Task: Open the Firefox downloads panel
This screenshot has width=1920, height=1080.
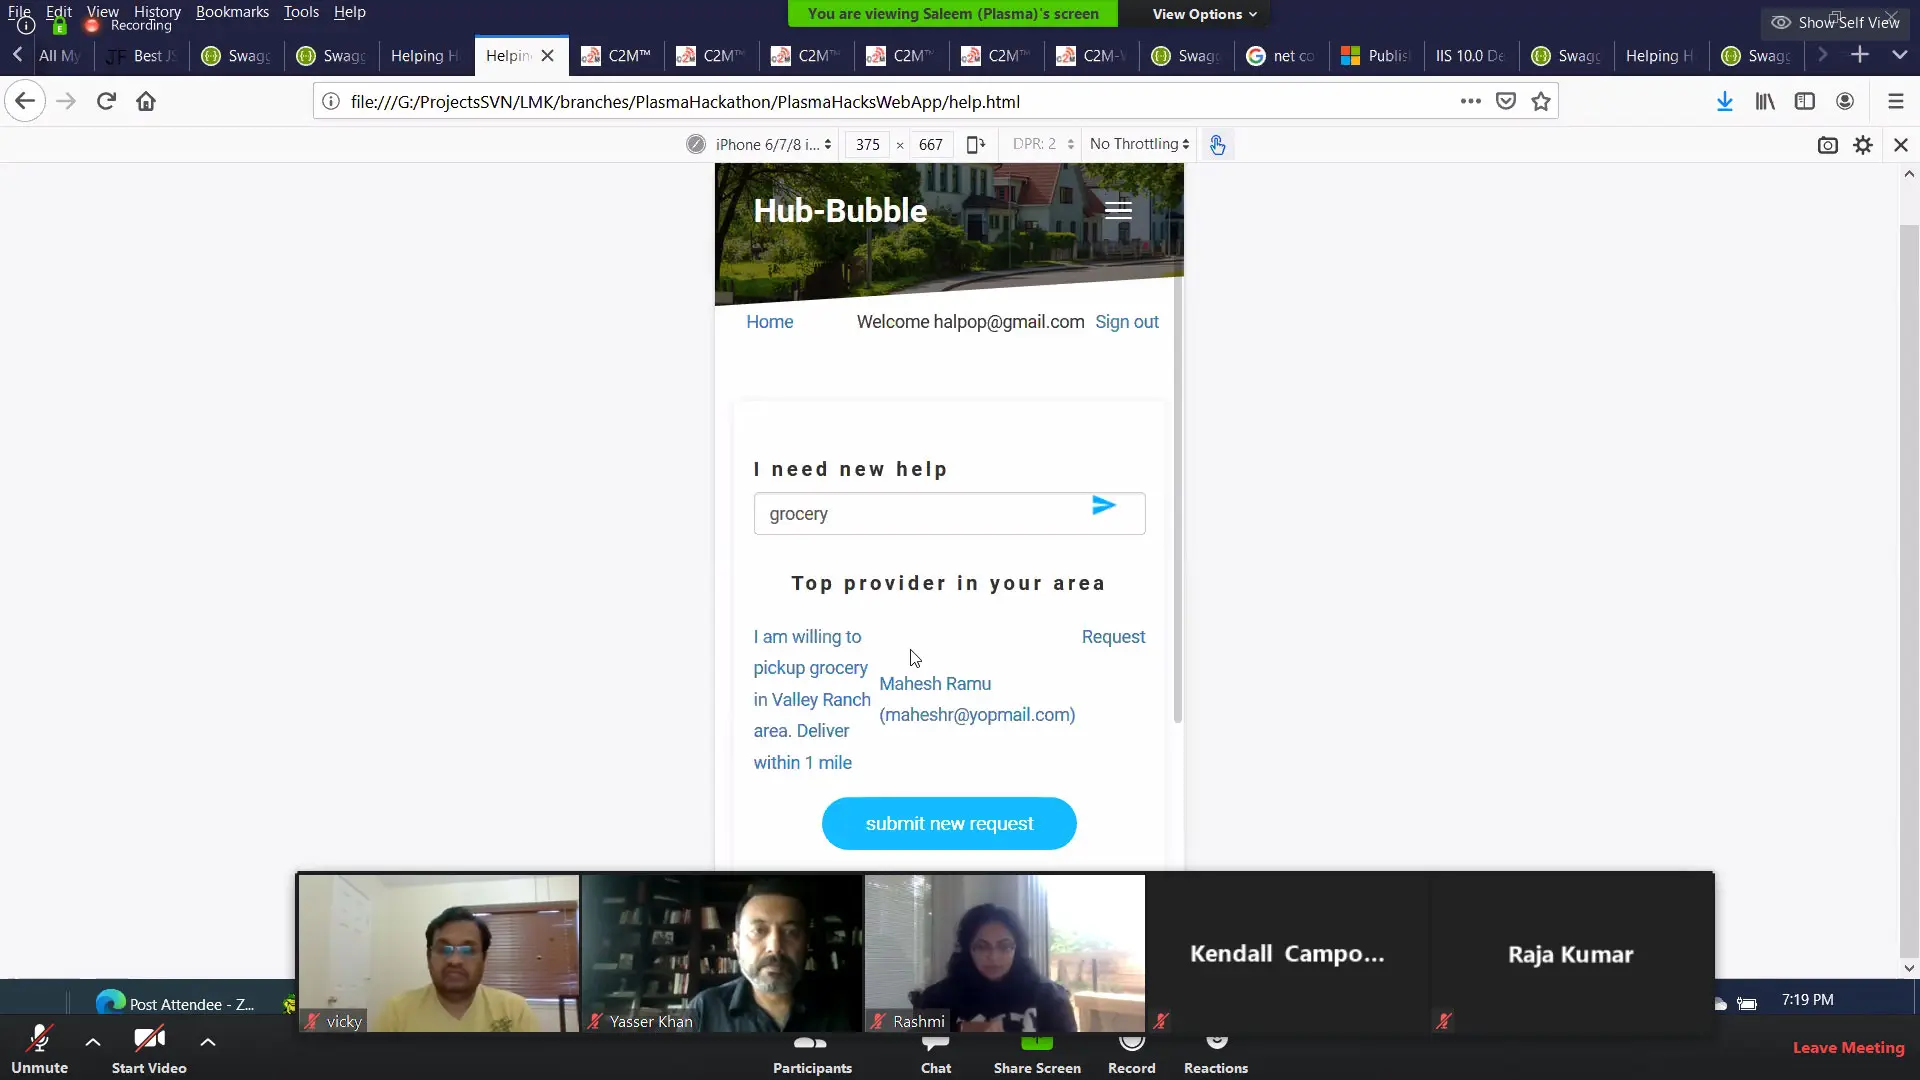Action: point(1724,101)
